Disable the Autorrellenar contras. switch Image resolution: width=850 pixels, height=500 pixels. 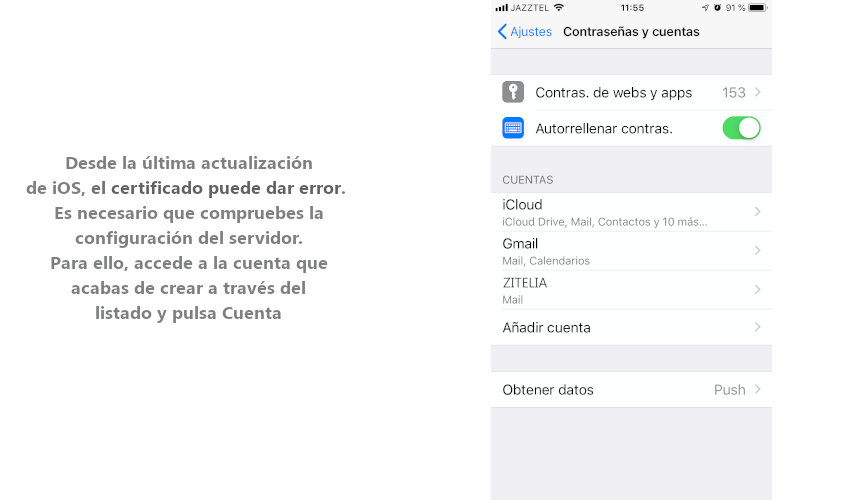tap(741, 128)
